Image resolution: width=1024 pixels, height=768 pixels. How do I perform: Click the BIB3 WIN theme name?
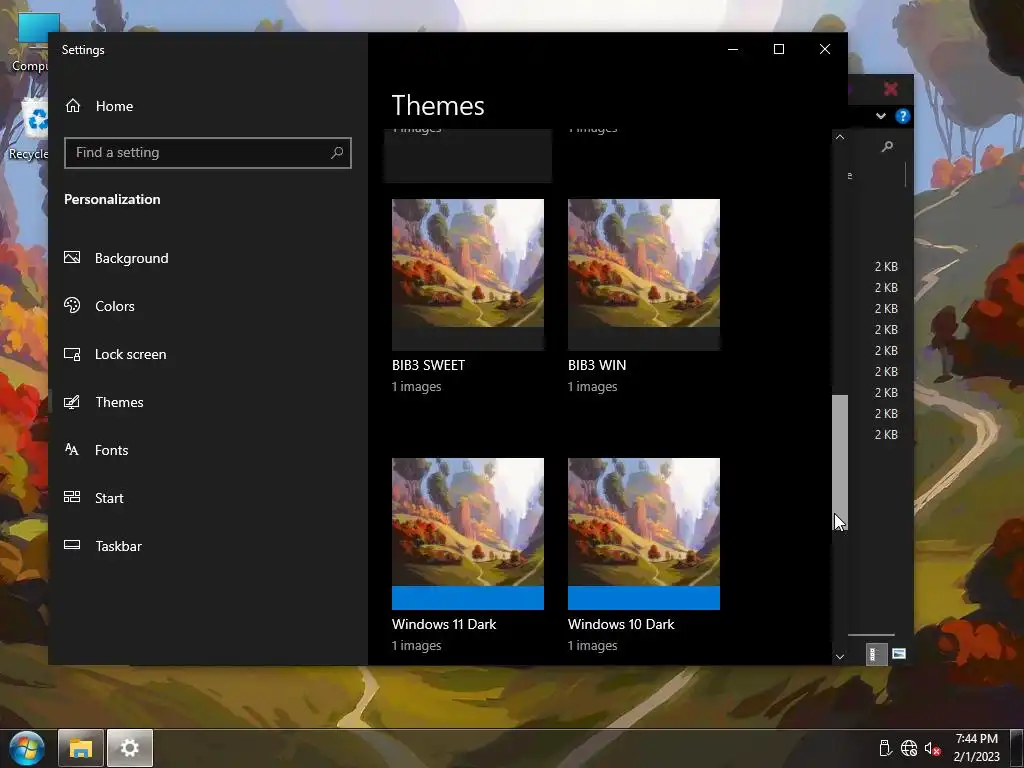pos(597,365)
